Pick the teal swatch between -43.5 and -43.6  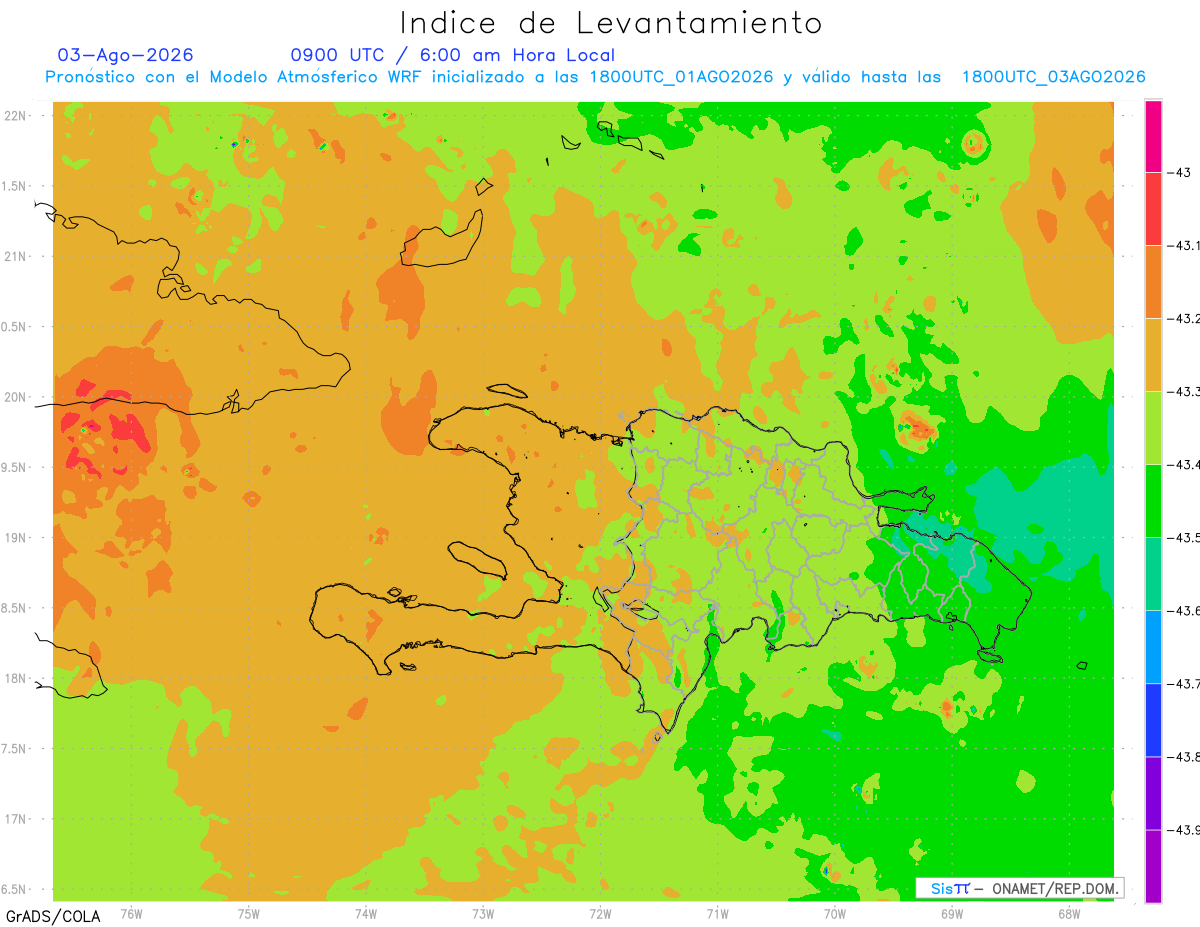point(1153,574)
